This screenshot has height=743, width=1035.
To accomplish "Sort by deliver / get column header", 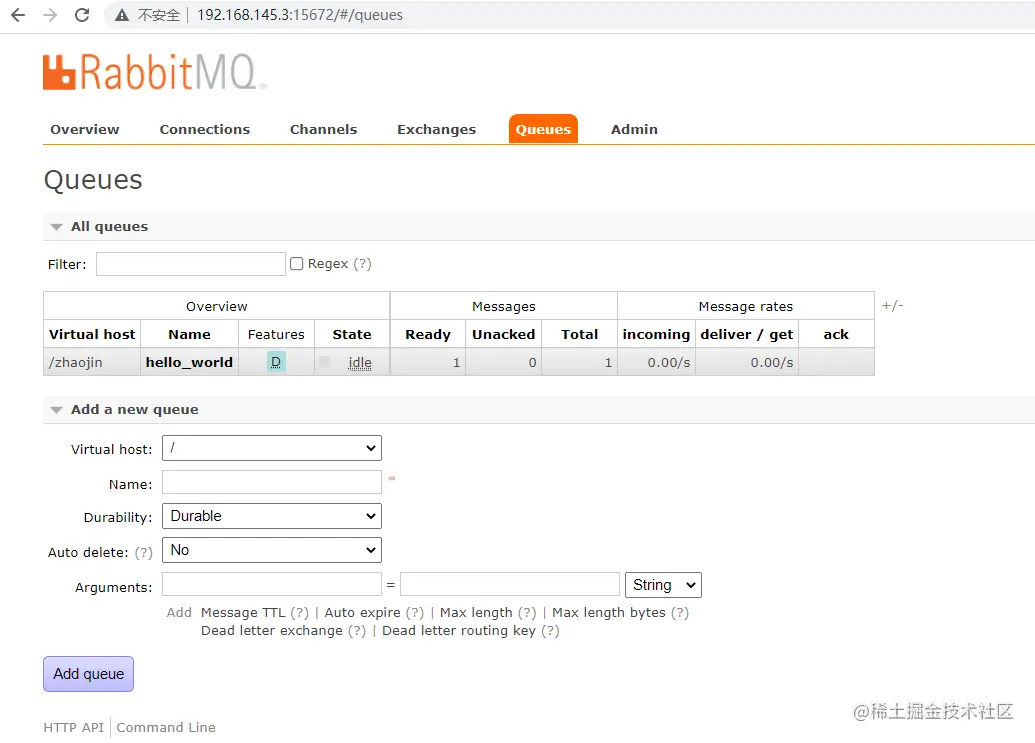I will tap(747, 335).
